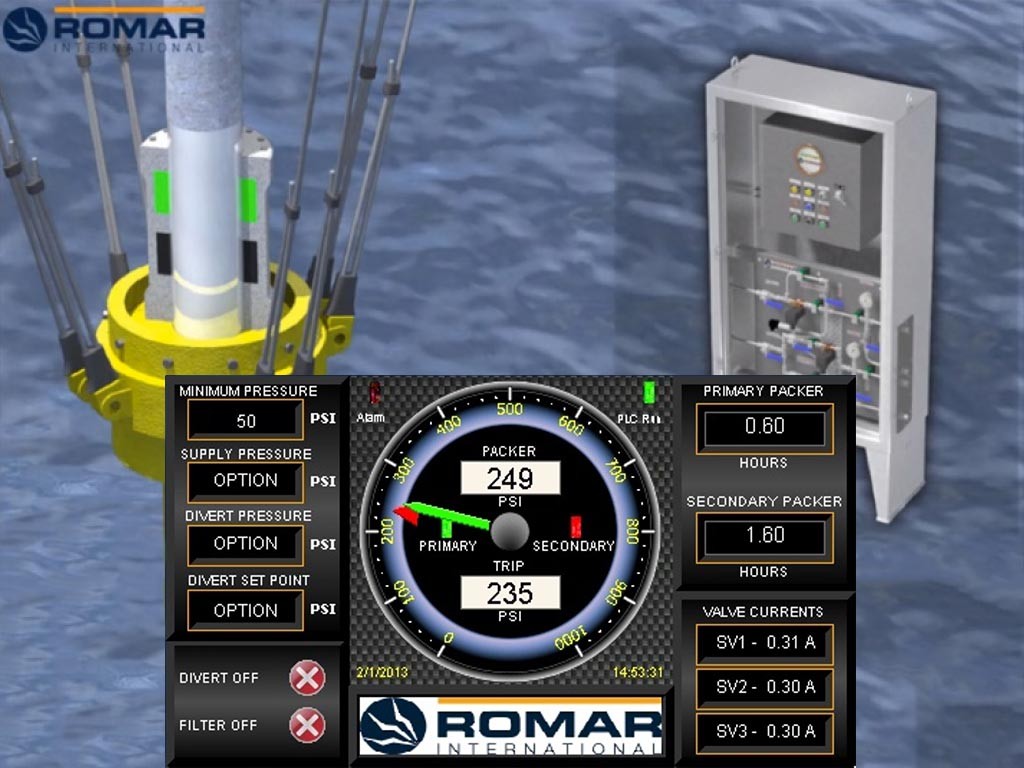The height and width of the screenshot is (768, 1024).
Task: Click the SV1 valve current box
Action: coord(765,644)
